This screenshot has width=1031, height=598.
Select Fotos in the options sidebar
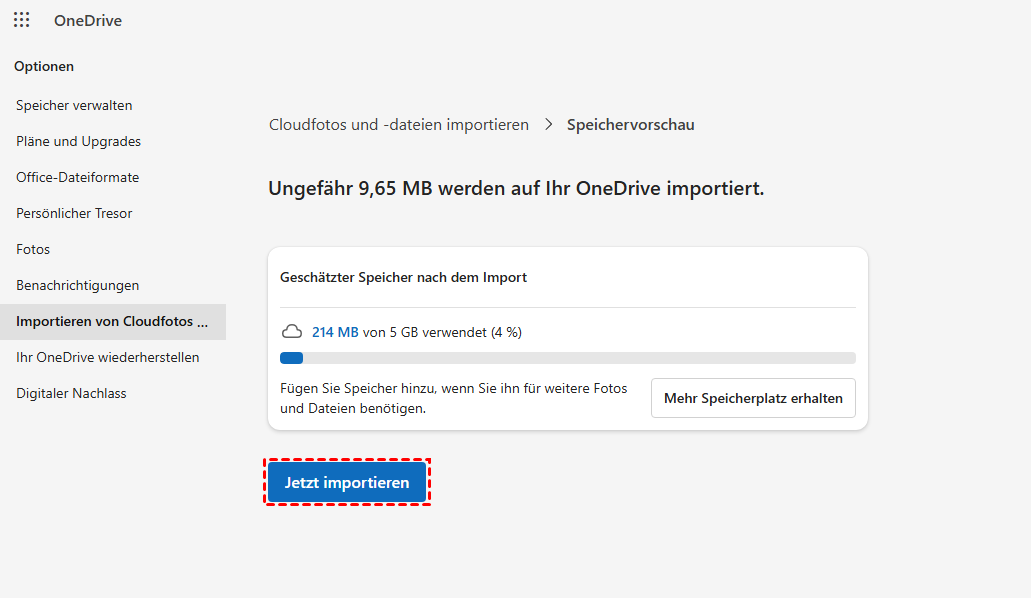33,249
